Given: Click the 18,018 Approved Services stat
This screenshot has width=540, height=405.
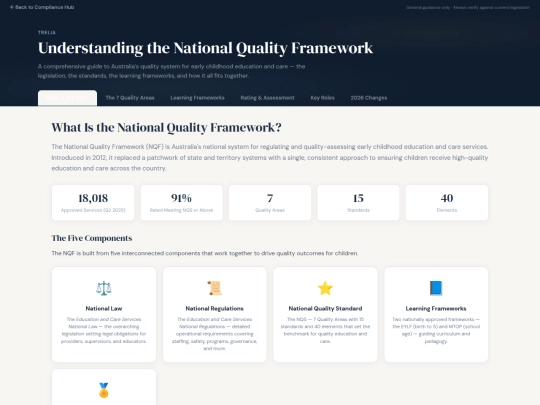Looking at the screenshot, I should (93, 203).
